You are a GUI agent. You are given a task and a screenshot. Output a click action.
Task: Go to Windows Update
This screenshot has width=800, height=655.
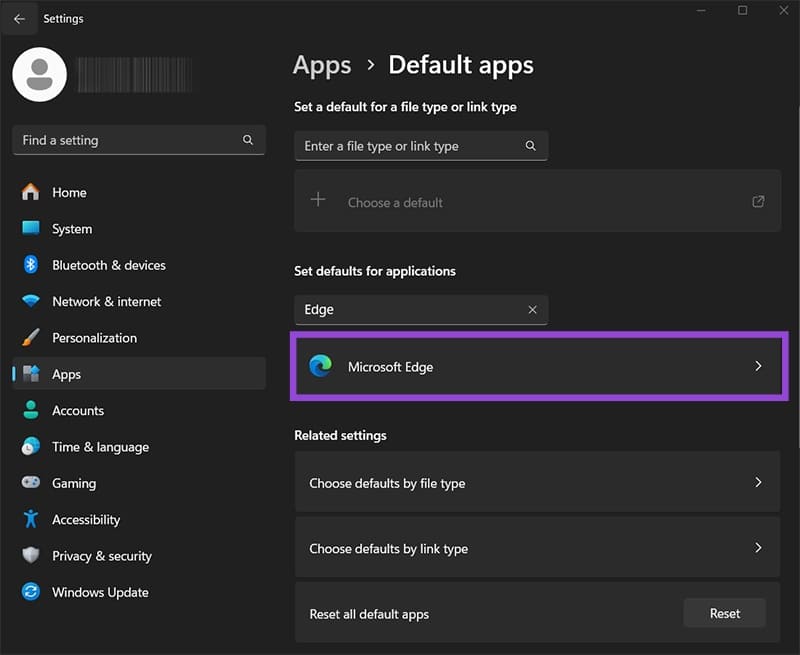pyautogui.click(x=139, y=592)
